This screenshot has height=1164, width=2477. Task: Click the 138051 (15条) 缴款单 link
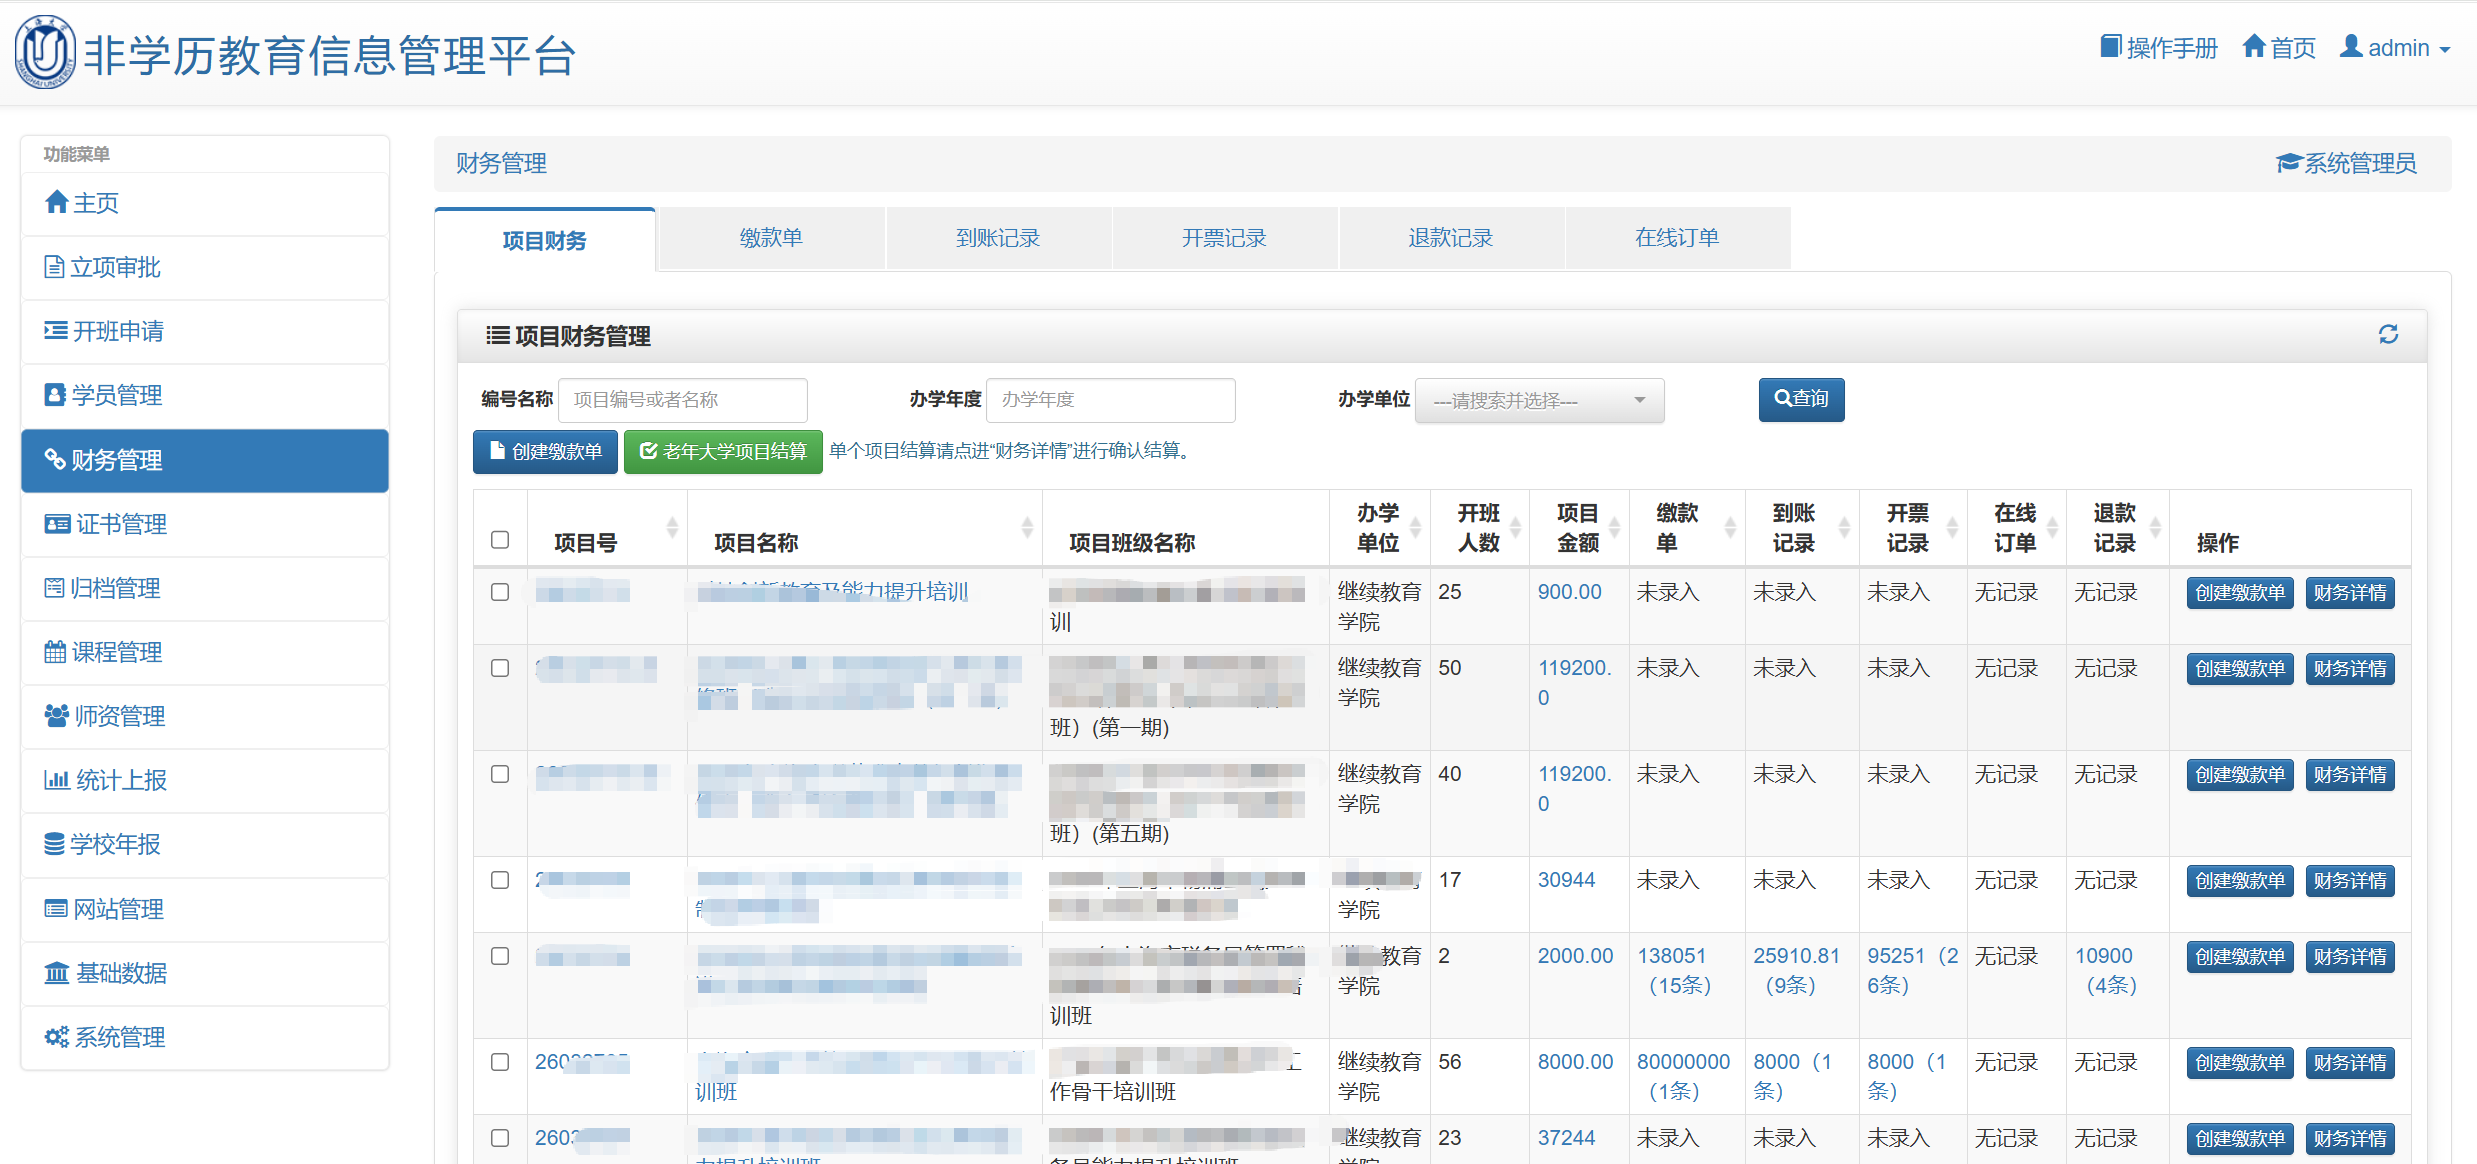coord(1676,971)
